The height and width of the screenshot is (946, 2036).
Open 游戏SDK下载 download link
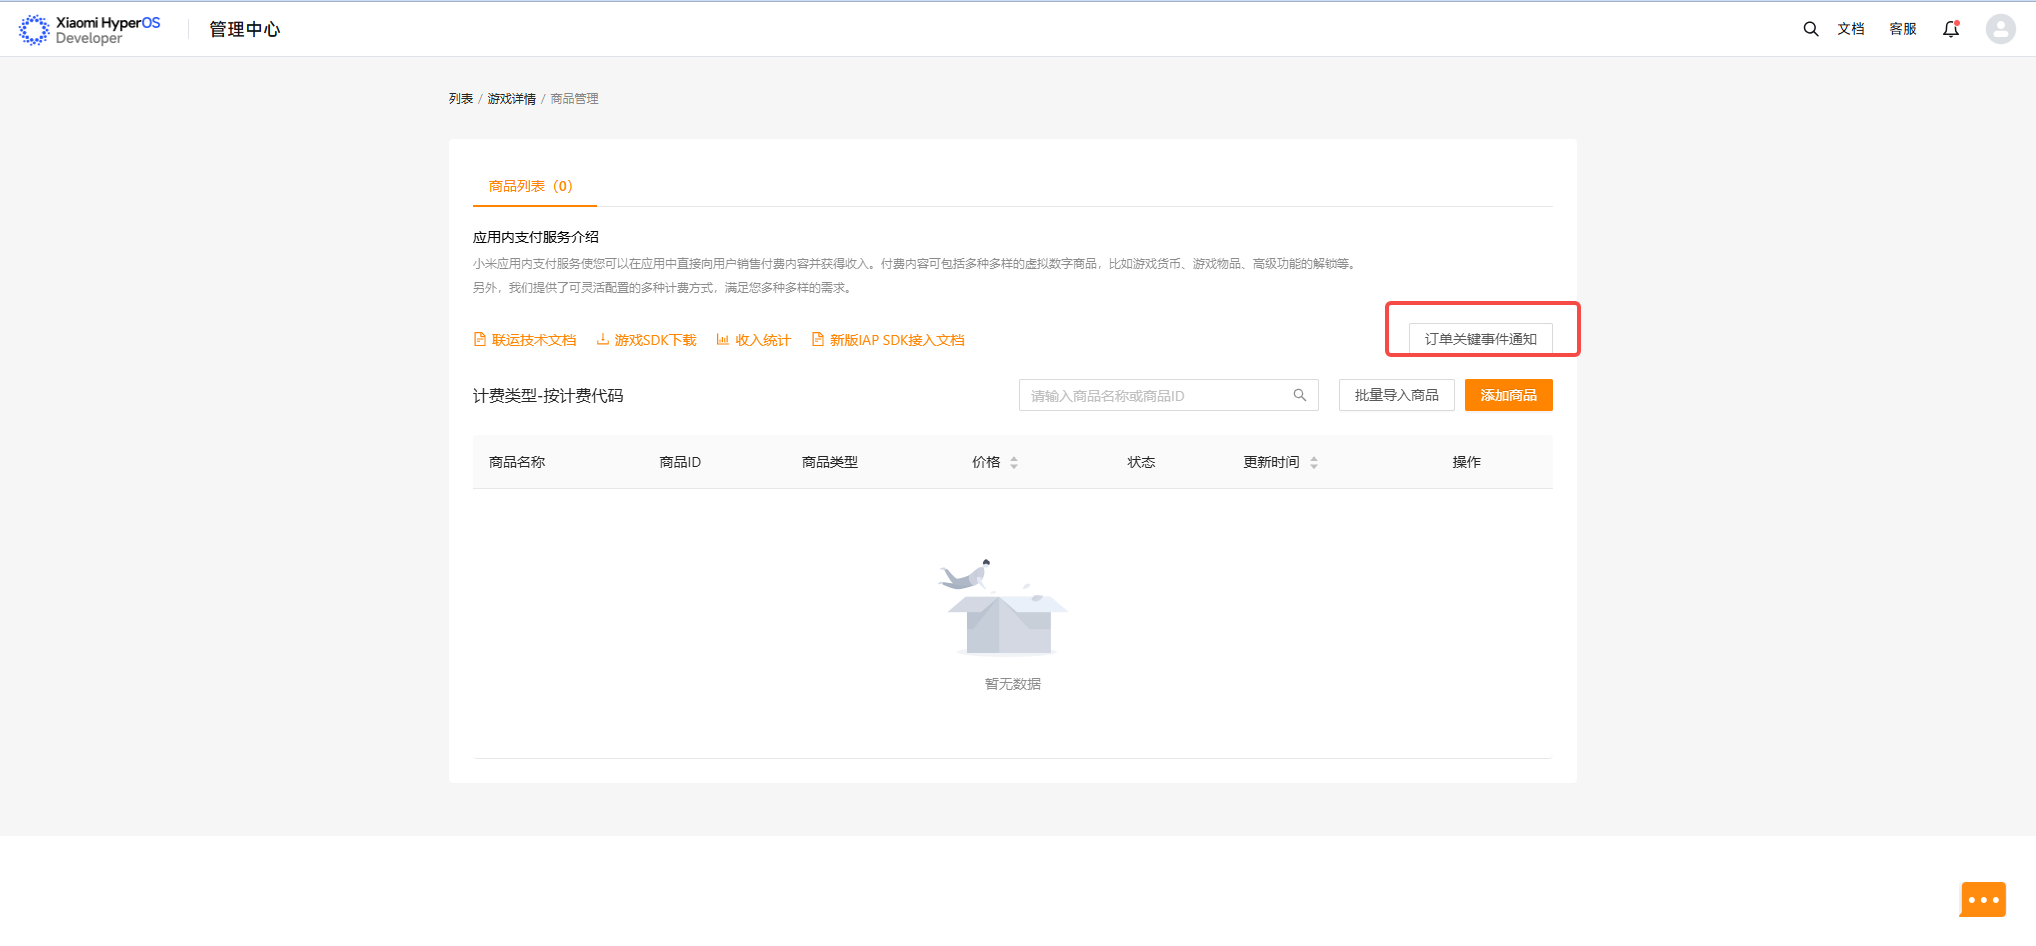click(646, 340)
